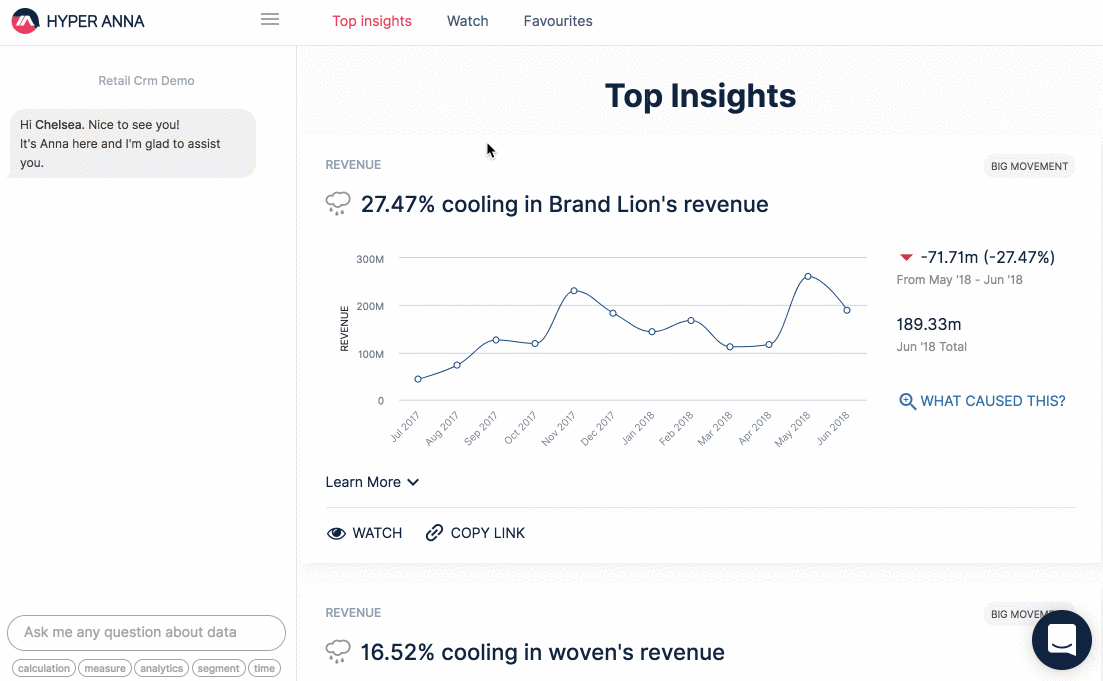
Task: Click the red downward triangle change indicator
Action: coord(906,258)
